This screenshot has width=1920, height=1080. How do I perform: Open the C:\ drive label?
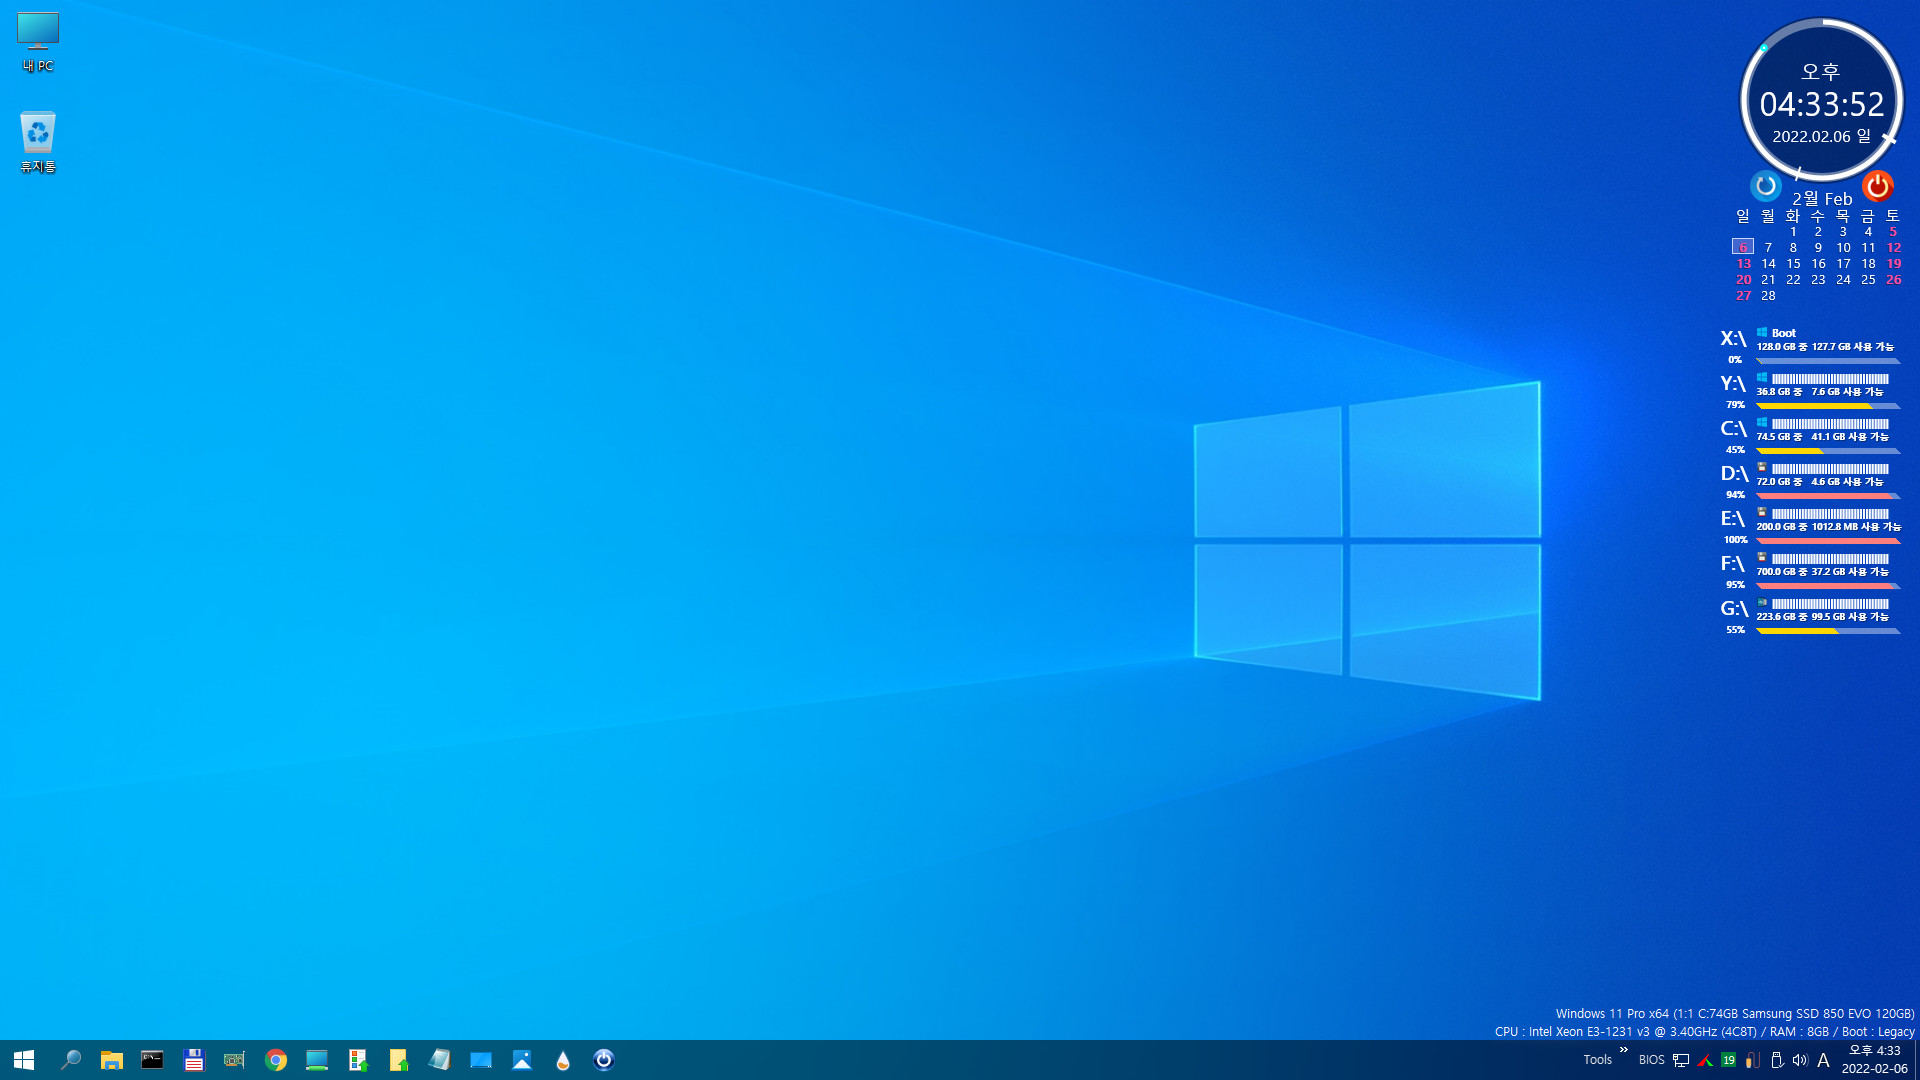tap(1733, 429)
